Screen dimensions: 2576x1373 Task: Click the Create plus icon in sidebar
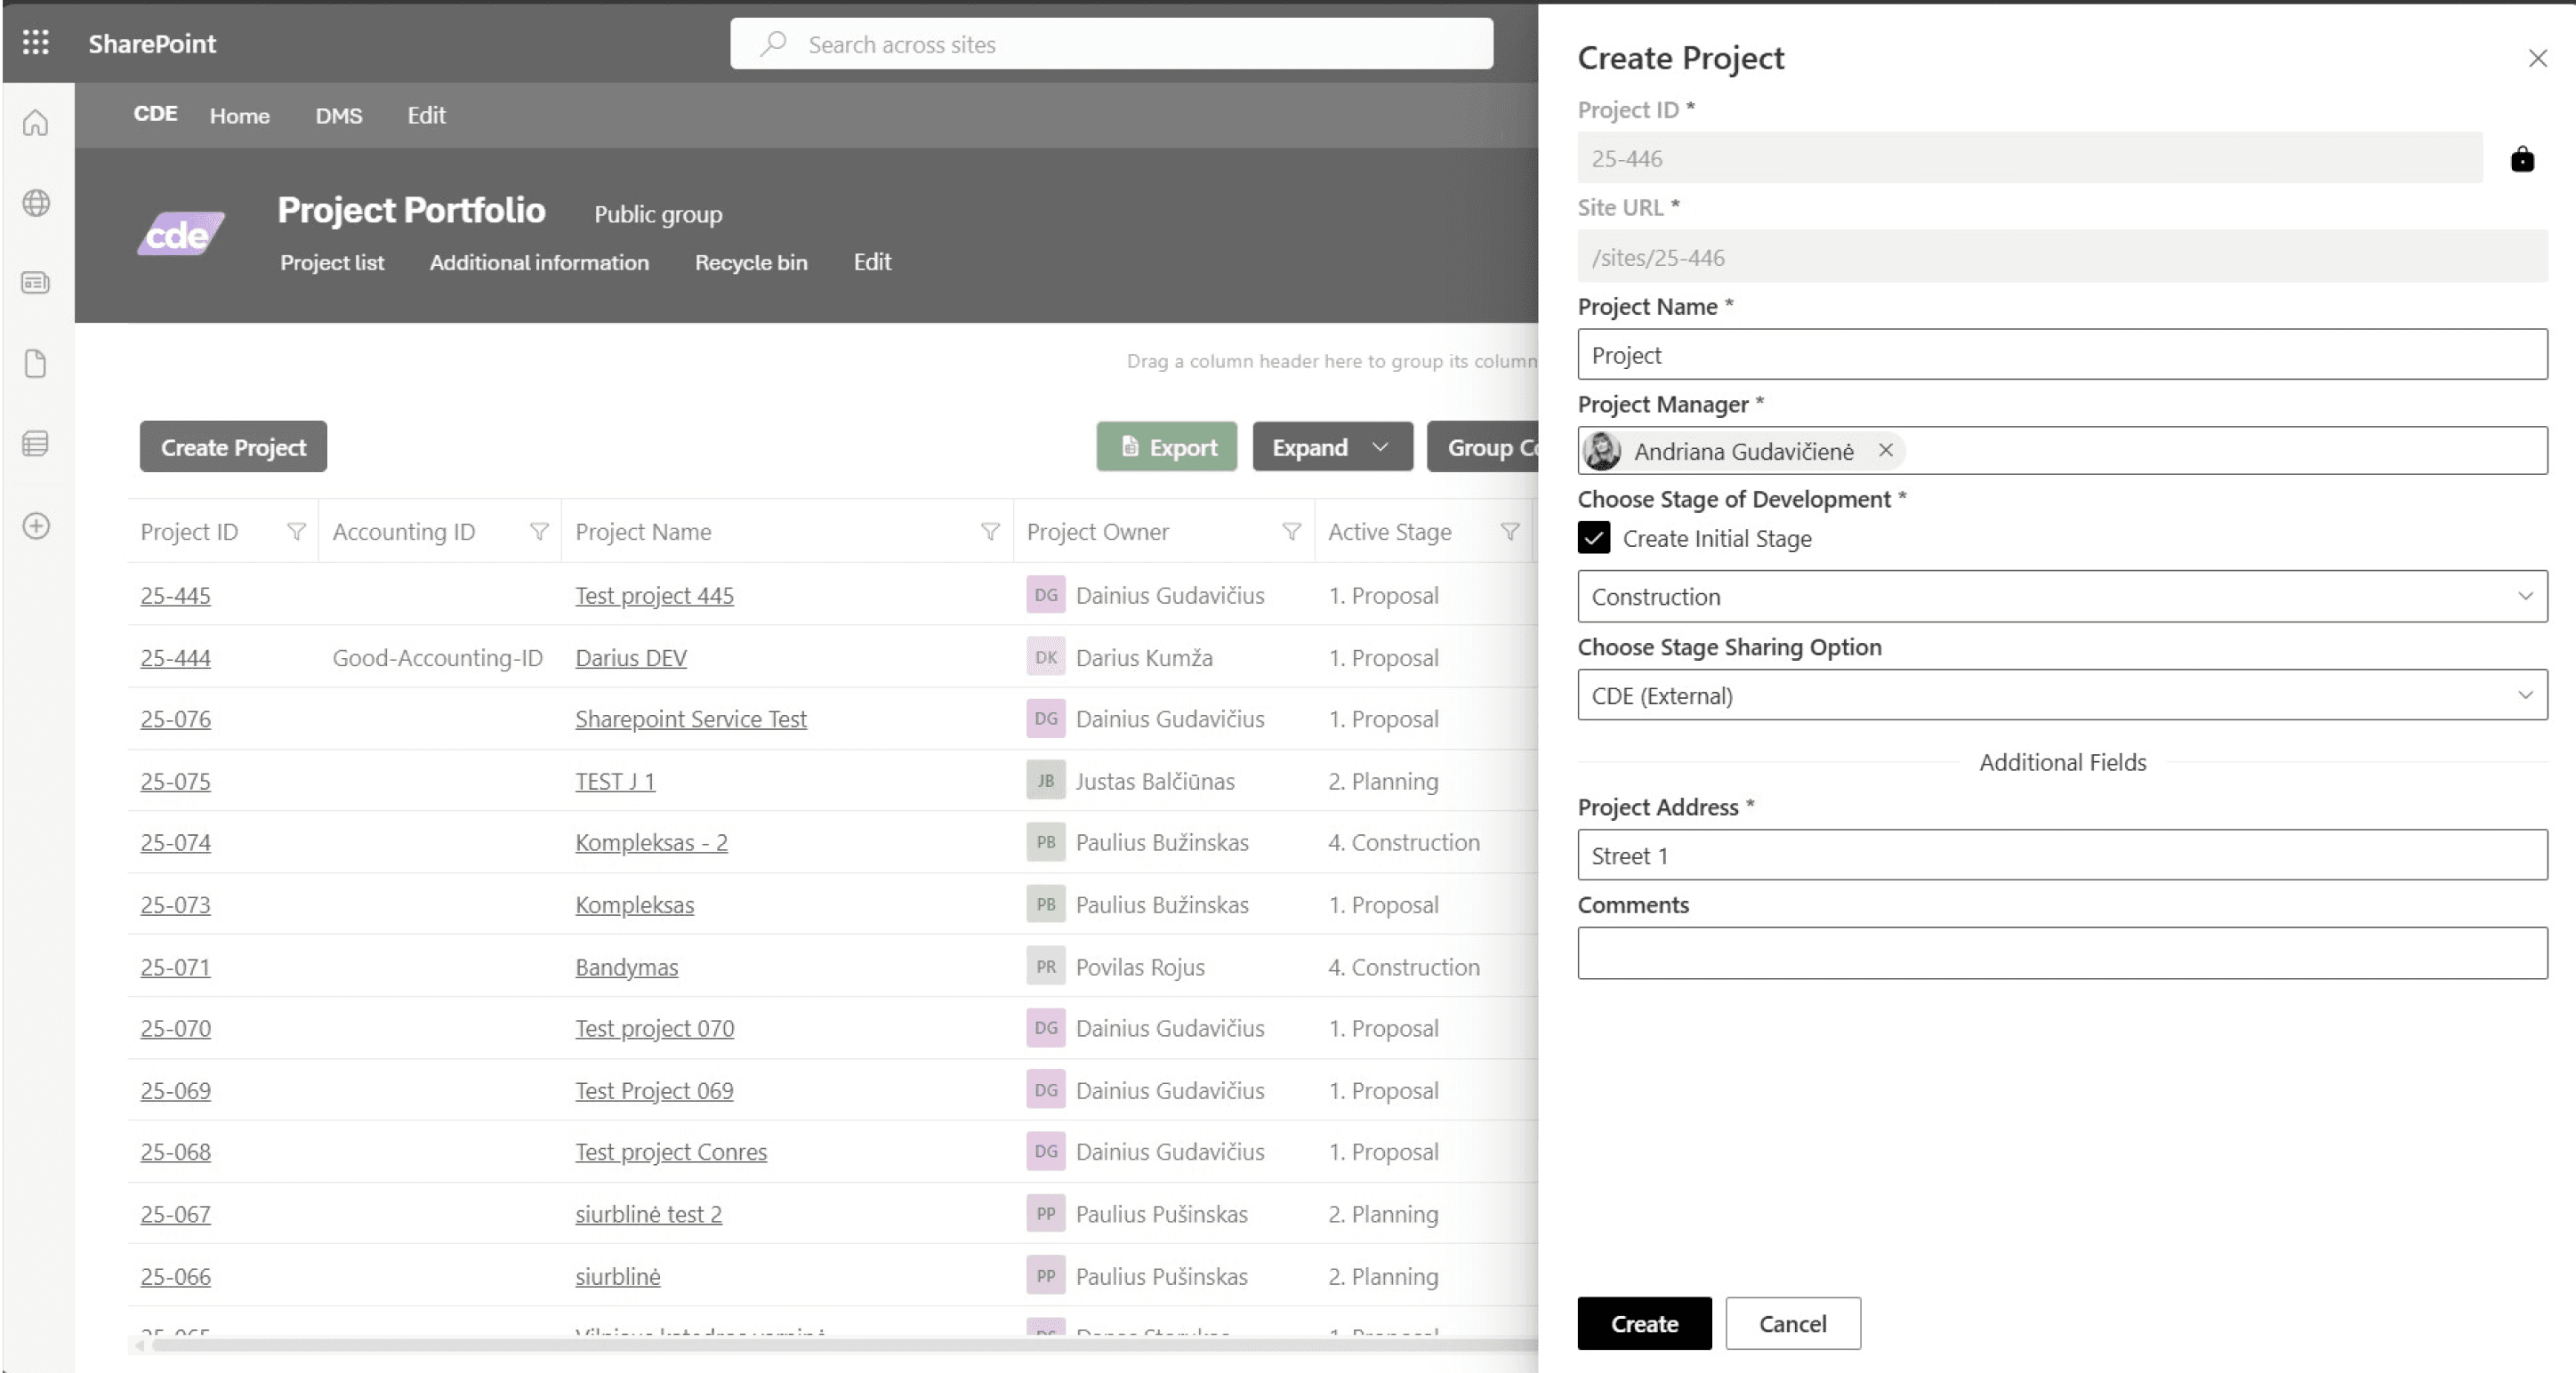tap(36, 526)
